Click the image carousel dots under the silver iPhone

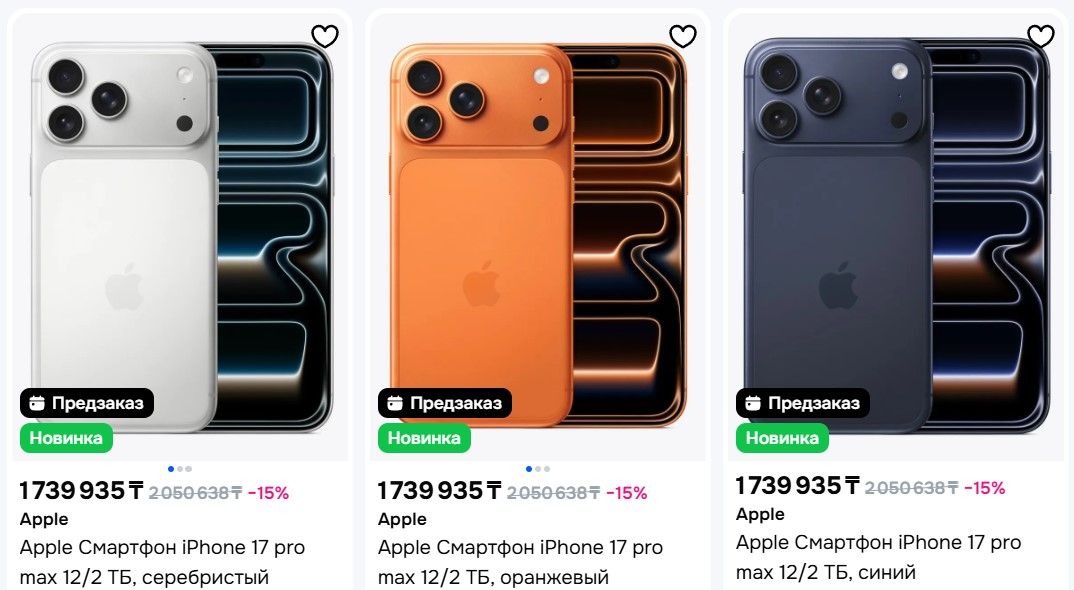180,468
